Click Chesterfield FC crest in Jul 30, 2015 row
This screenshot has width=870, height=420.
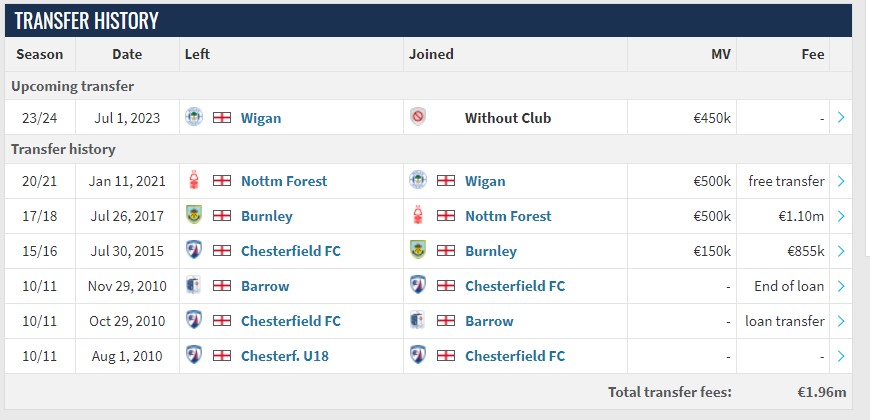[194, 250]
